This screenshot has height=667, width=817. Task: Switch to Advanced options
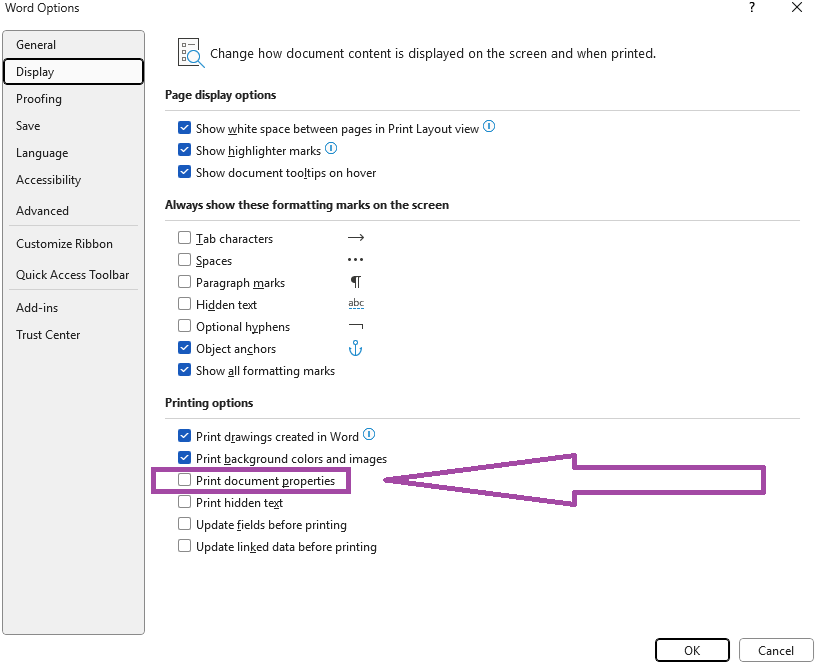[73, 211]
